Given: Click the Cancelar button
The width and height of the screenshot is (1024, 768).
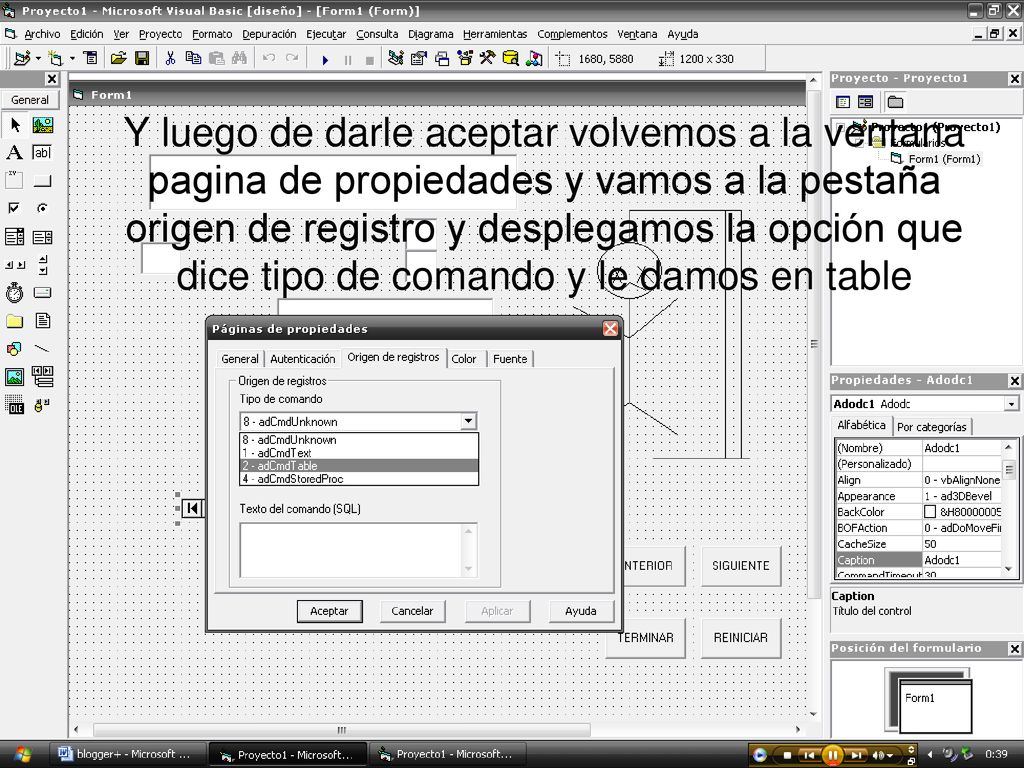Looking at the screenshot, I should tap(412, 611).
